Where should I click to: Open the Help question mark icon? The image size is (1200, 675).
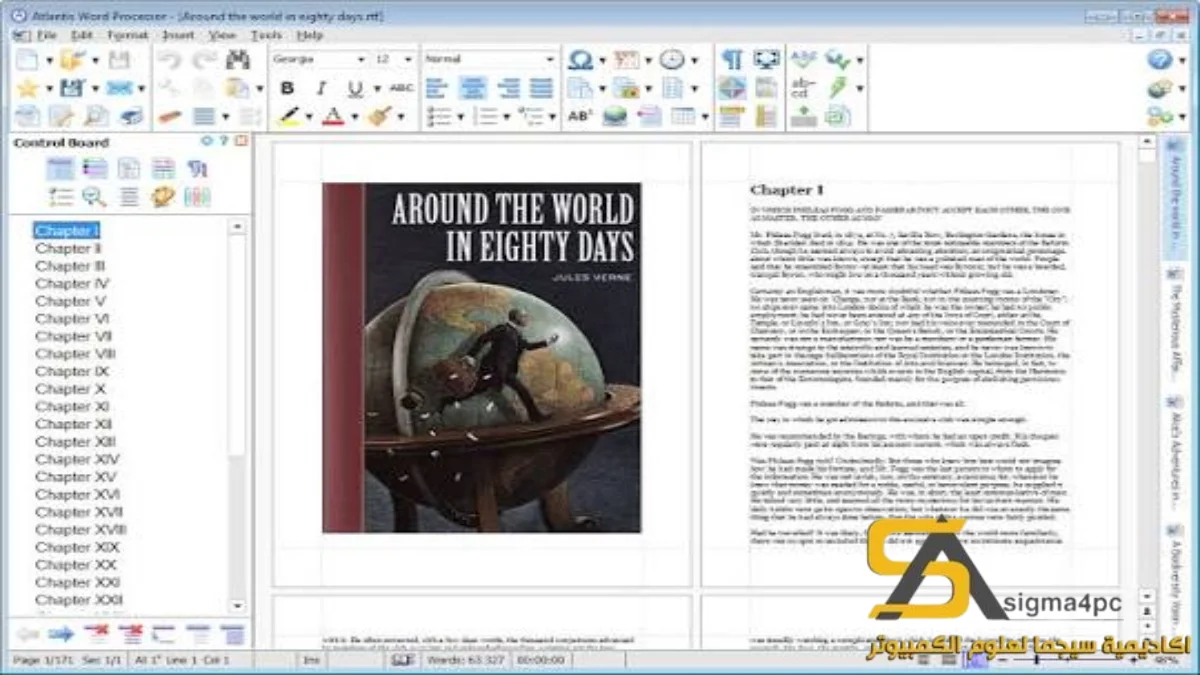pos(1159,60)
